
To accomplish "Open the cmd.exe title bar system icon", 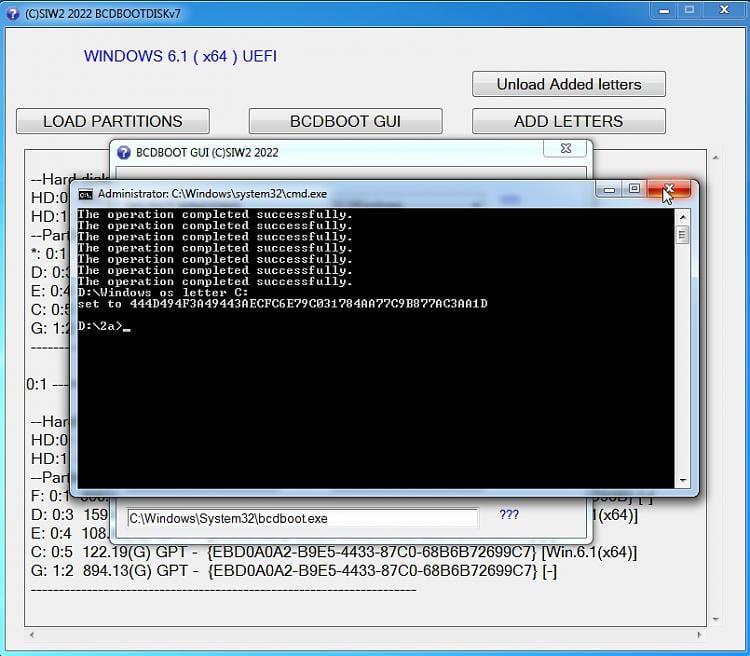I will (86, 194).
